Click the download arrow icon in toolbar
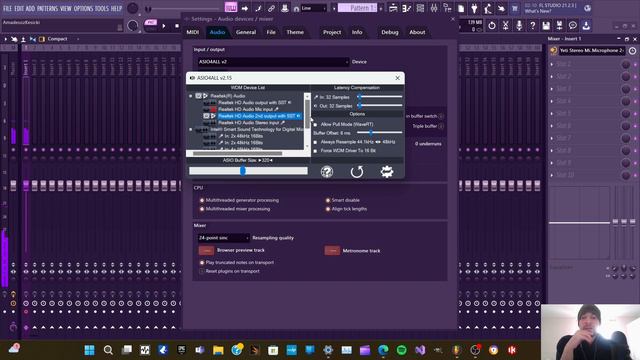This screenshot has height=360, width=640. click(586, 25)
